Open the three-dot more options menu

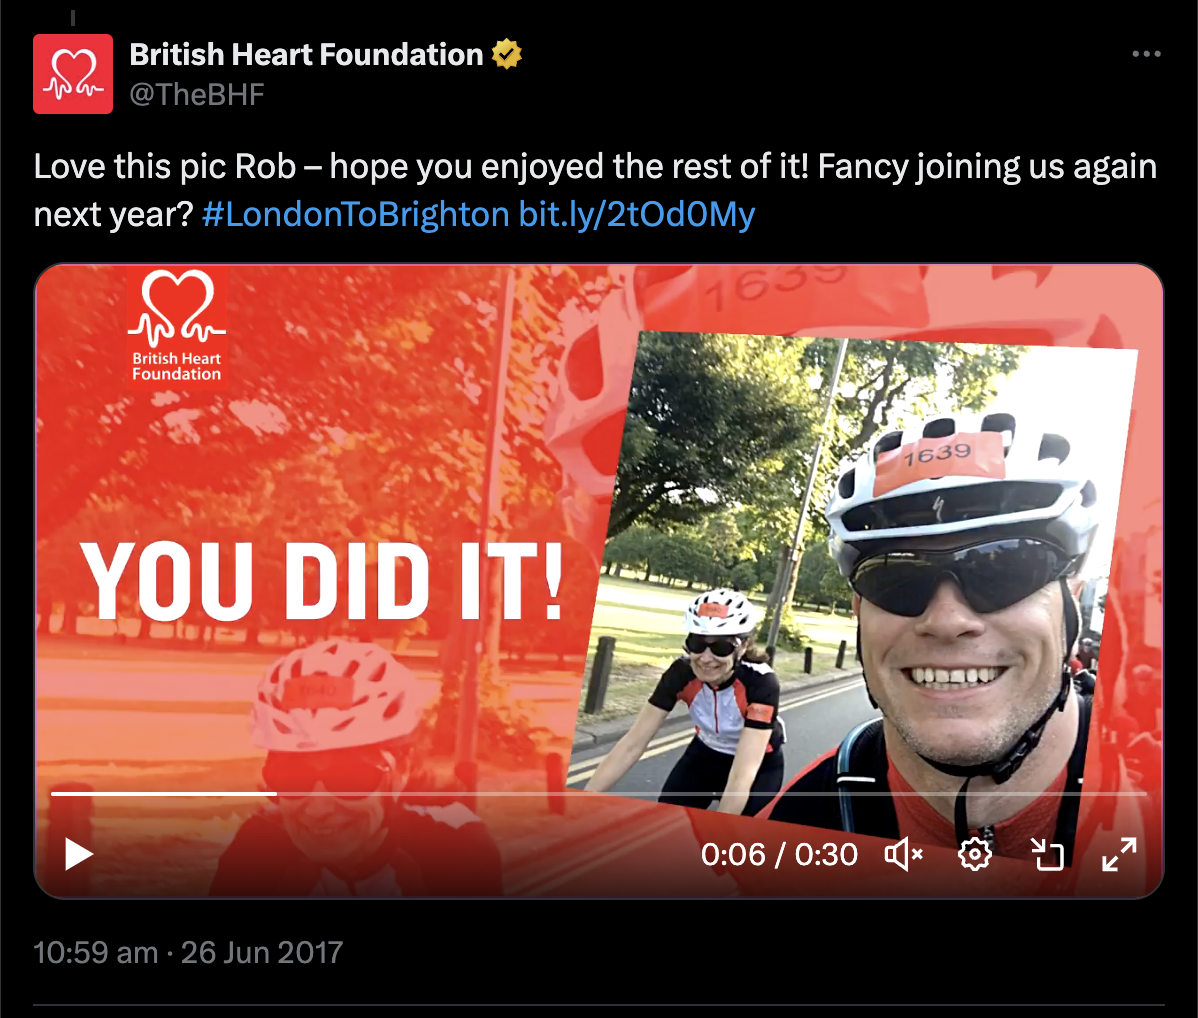[x=1146, y=54]
